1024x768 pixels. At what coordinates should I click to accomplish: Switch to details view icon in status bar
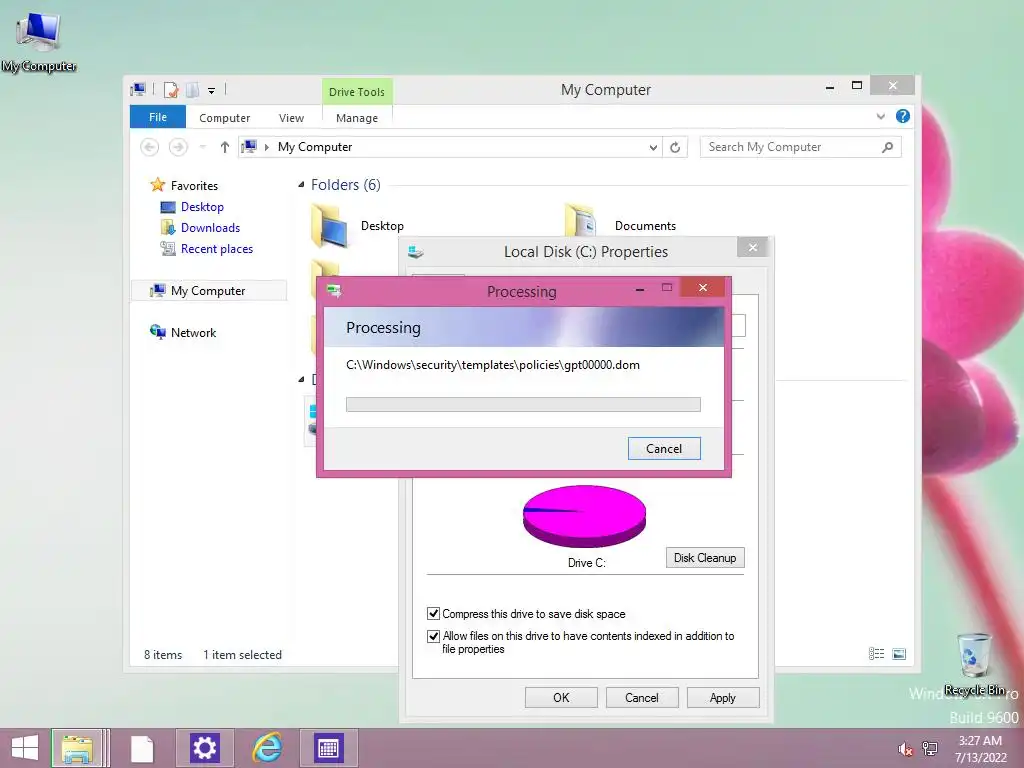click(x=876, y=654)
